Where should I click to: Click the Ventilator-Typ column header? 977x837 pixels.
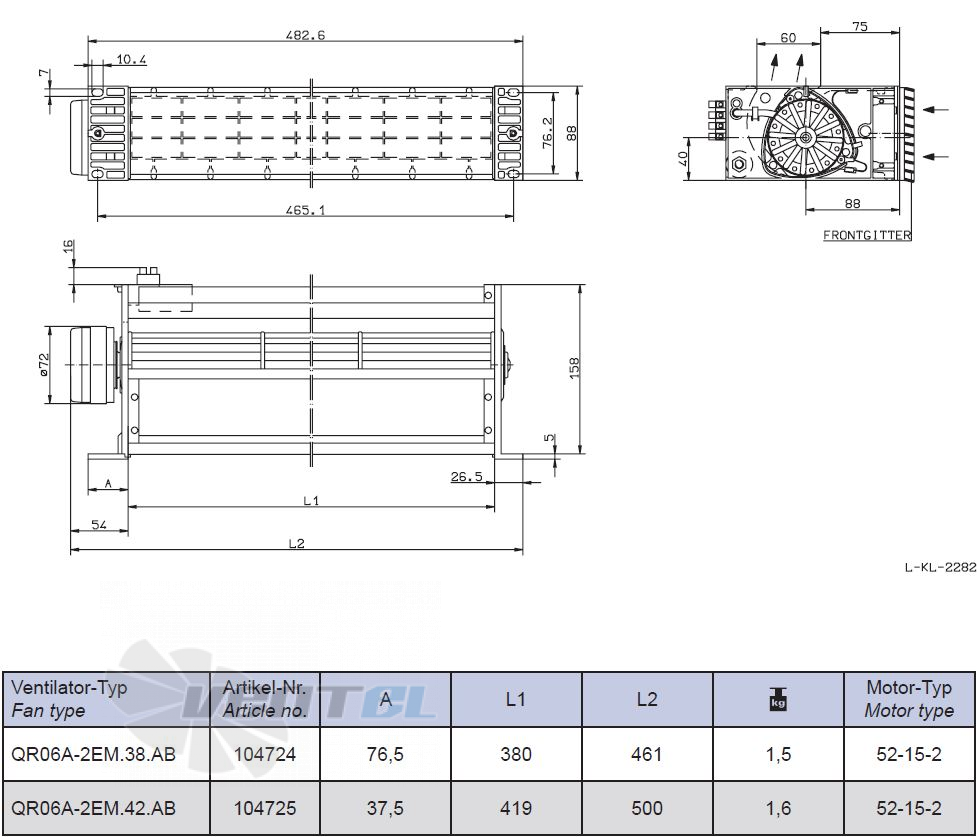tap(107, 699)
